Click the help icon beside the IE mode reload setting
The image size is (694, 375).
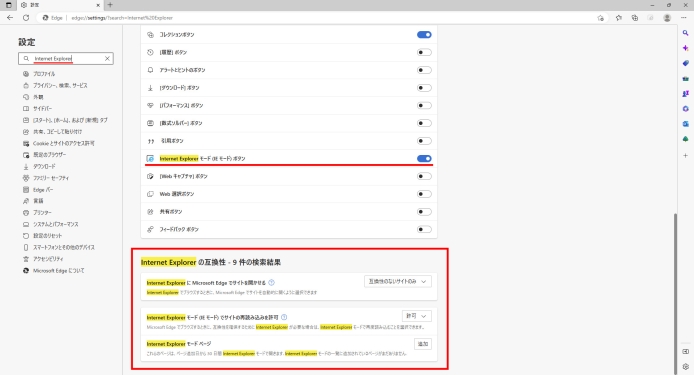coord(284,317)
